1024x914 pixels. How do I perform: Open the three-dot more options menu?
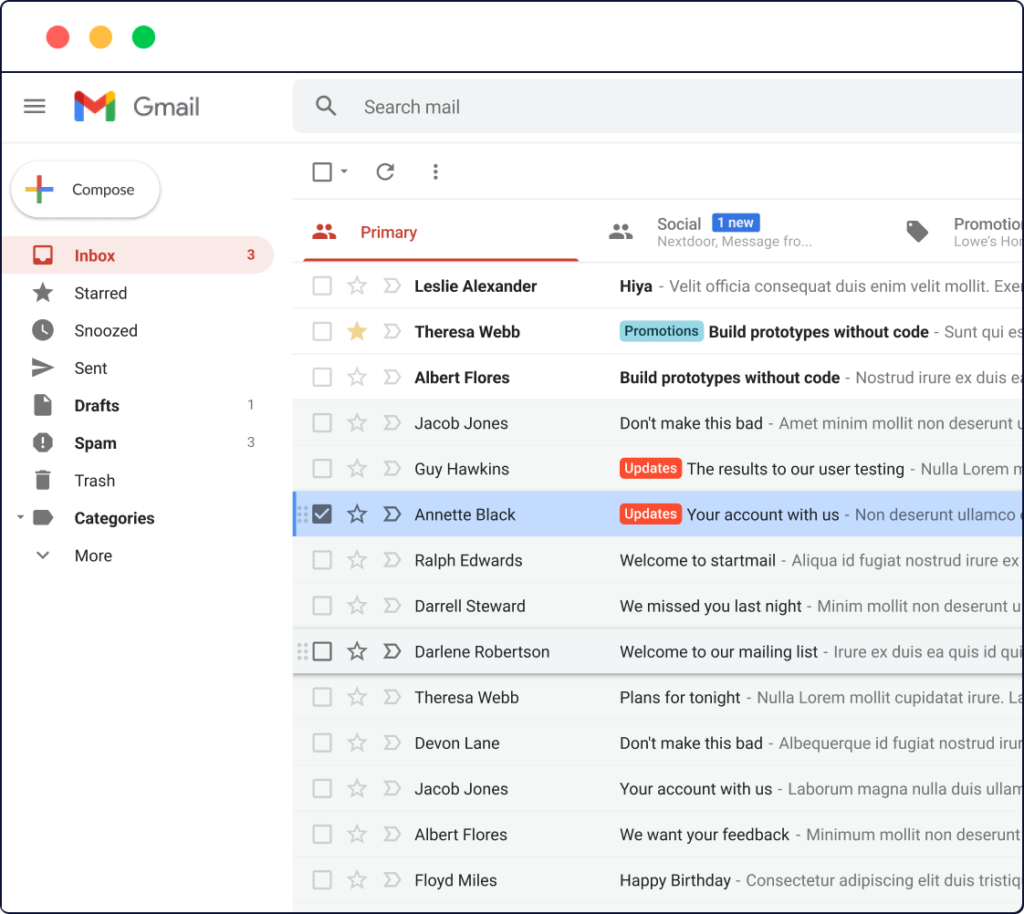pos(435,172)
